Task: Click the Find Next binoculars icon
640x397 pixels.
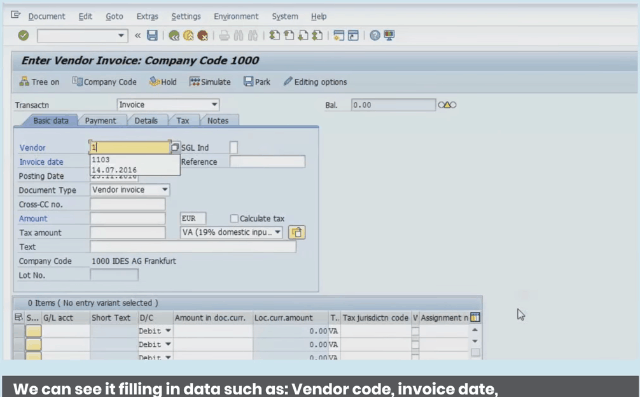Action: click(253, 36)
